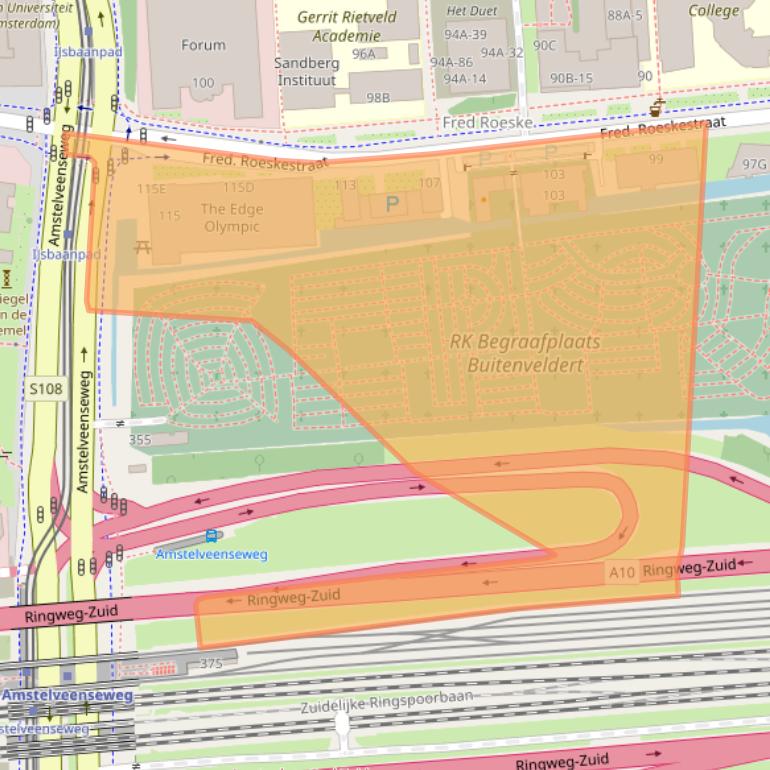Click the brown cafe cup icon
This screenshot has width=770, height=770.
[x=657, y=106]
